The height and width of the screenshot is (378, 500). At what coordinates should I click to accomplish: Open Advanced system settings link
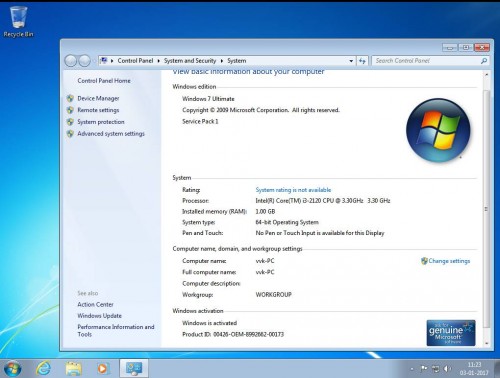coord(111,134)
